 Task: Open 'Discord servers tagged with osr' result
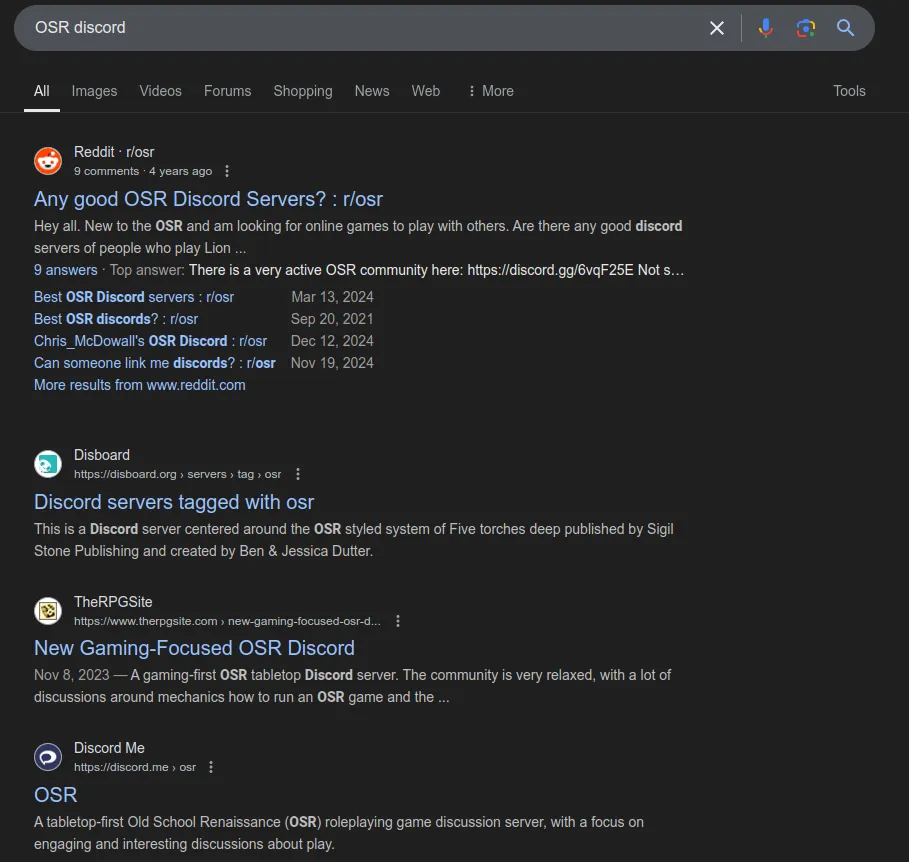pos(174,502)
